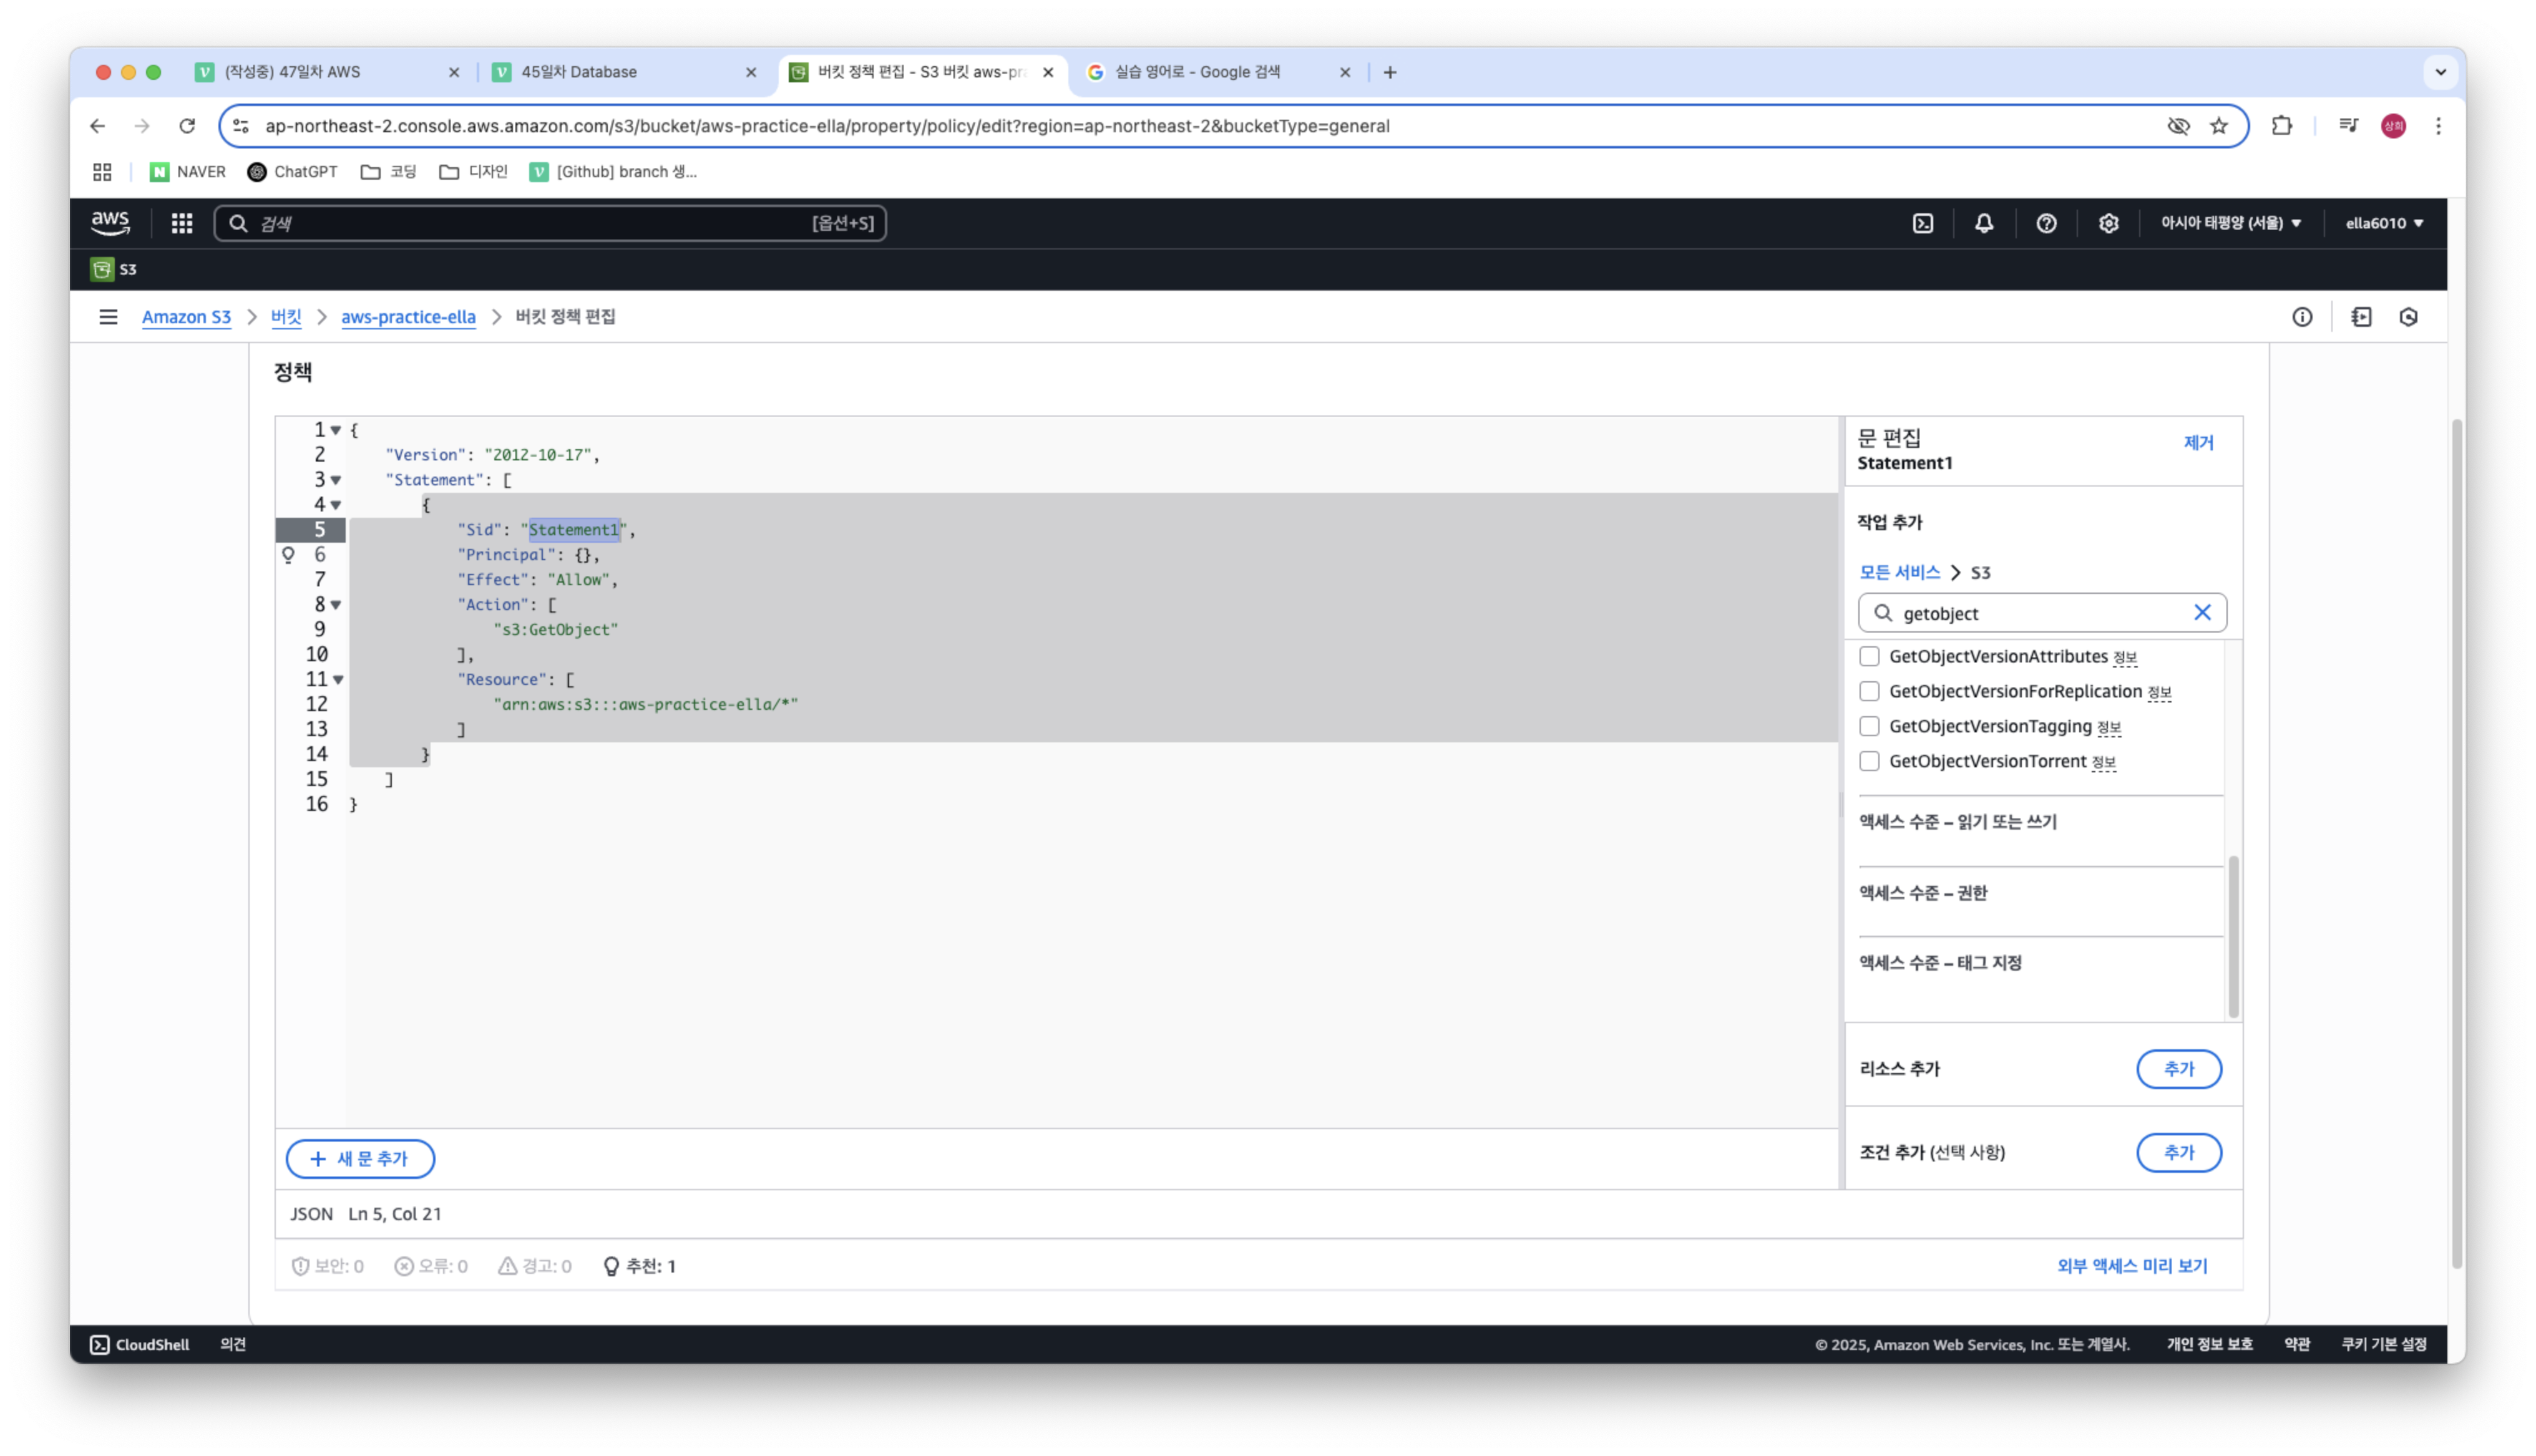Screen dimensions: 2536x1456
Task: Open AWS notifications bell
Action: [x=1984, y=223]
